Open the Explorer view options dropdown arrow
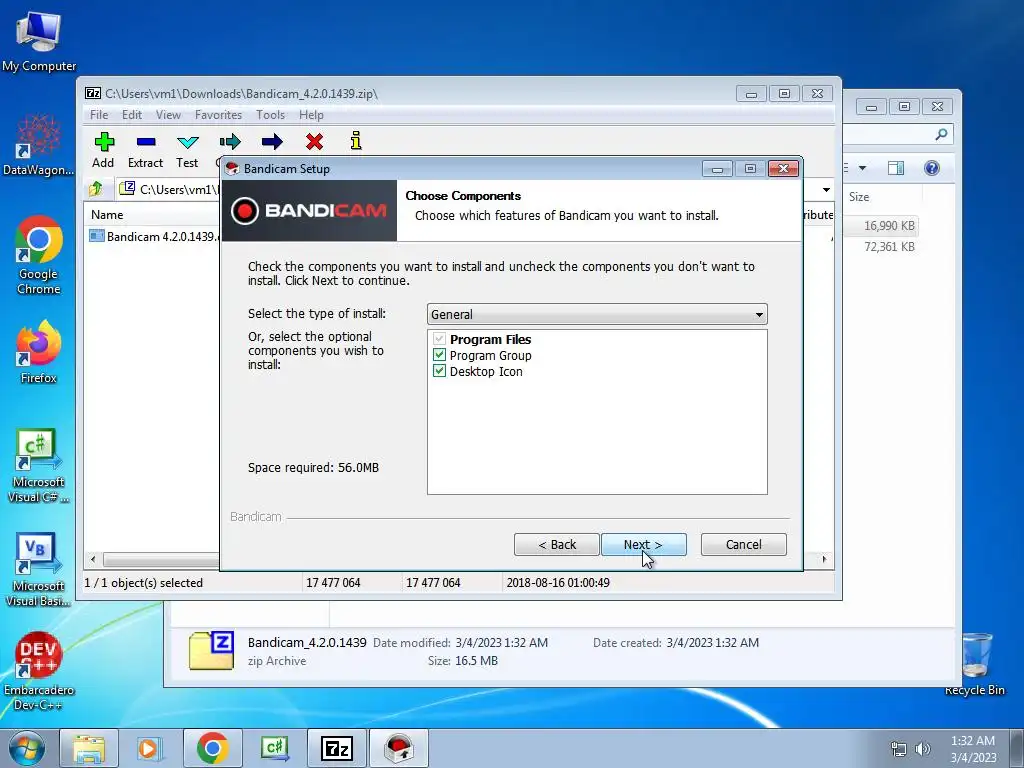Image resolution: width=1024 pixels, height=768 pixels. pos(862,168)
